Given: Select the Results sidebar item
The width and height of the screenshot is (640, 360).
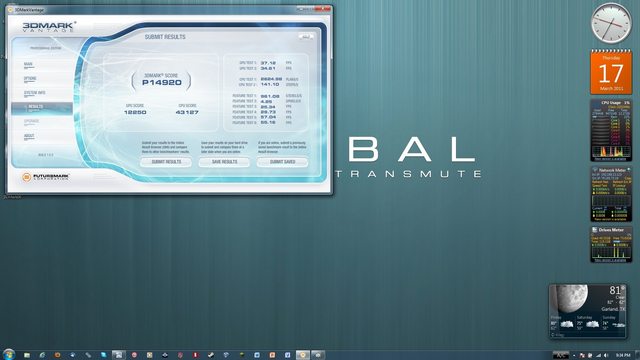Looking at the screenshot, I should [42, 107].
